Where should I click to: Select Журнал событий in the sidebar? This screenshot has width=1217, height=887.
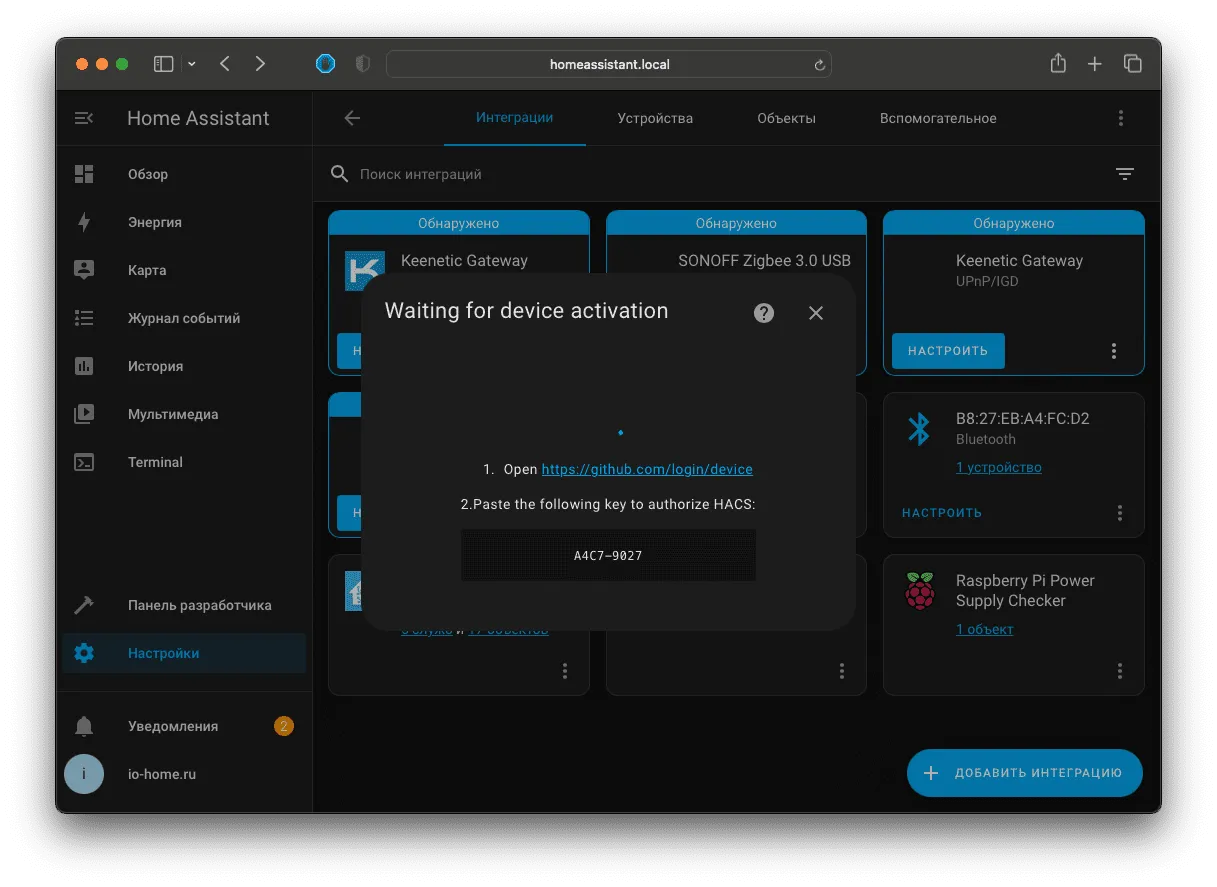pos(184,318)
